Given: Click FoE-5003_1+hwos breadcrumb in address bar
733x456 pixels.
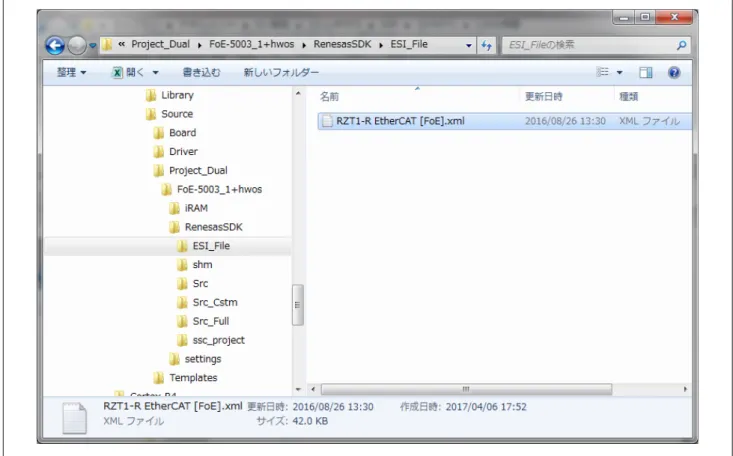Looking at the screenshot, I should point(252,44).
